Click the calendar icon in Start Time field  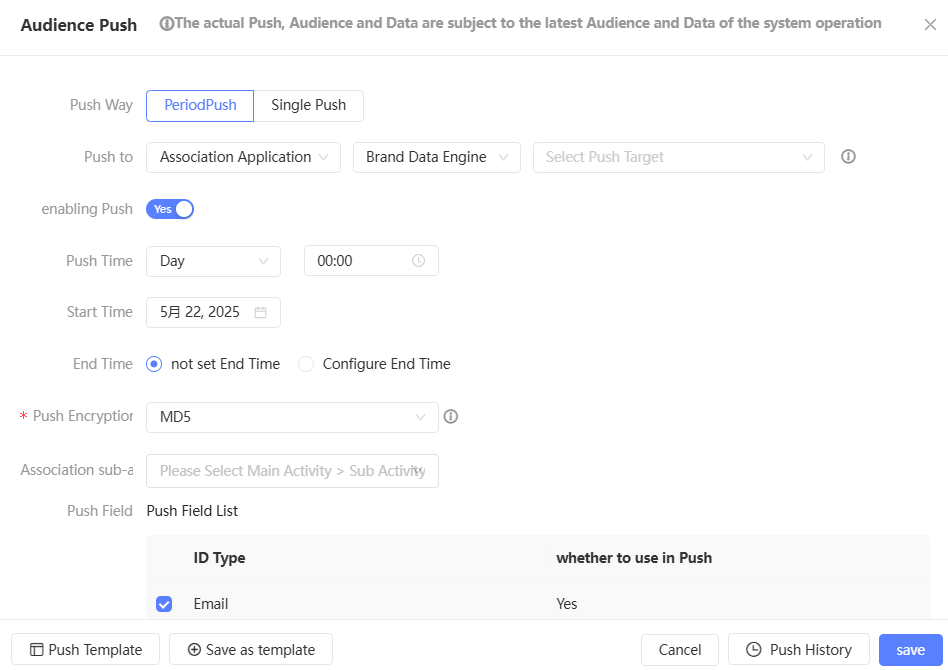pyautogui.click(x=260, y=312)
